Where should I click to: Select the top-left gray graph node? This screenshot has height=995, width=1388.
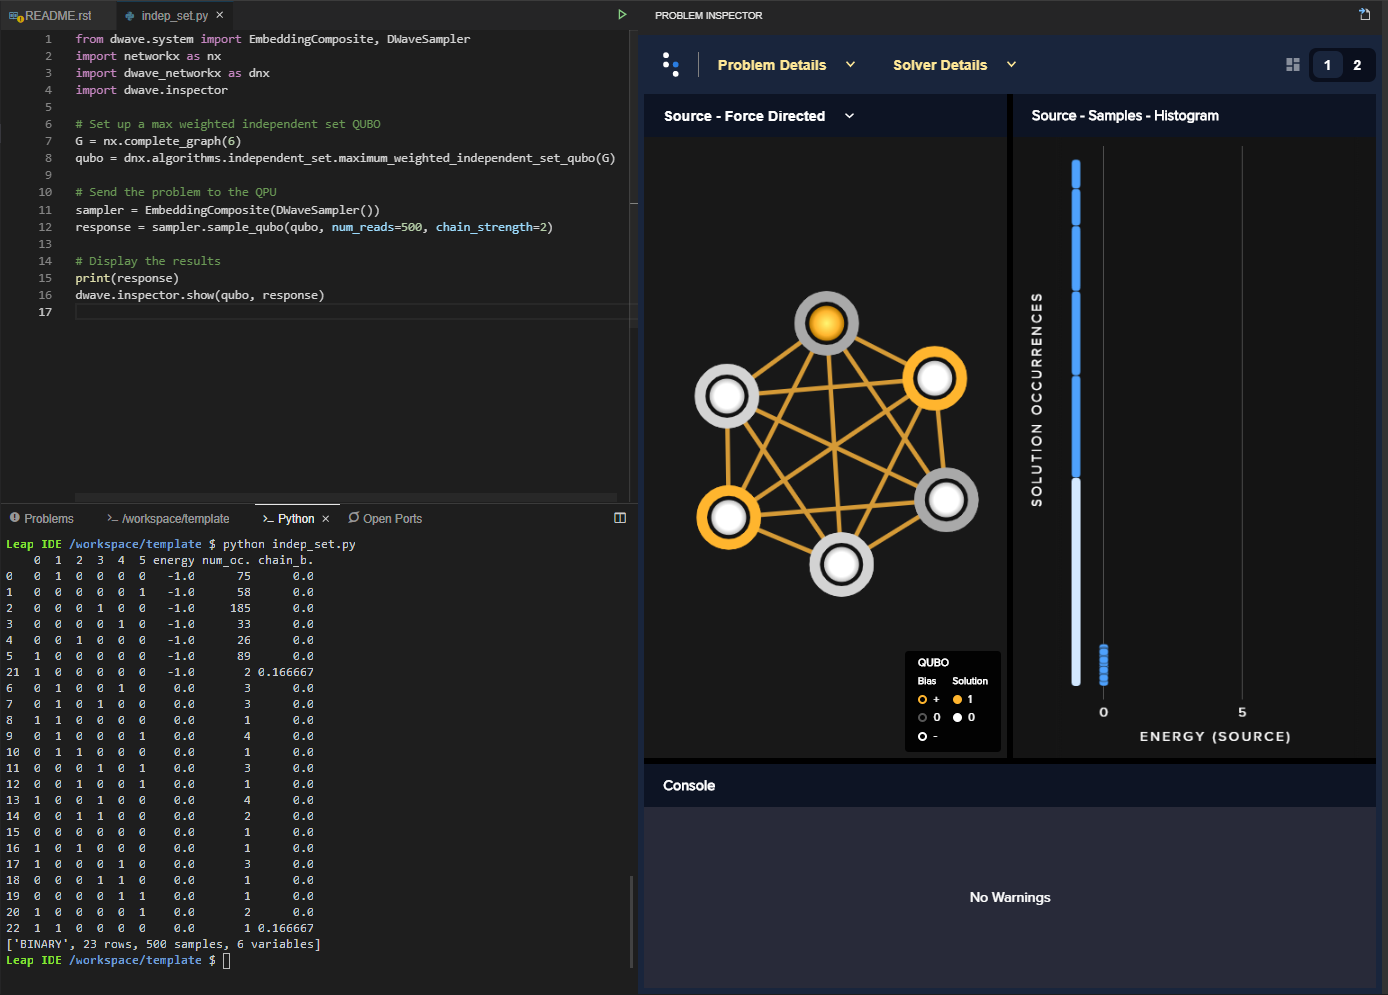click(x=727, y=396)
